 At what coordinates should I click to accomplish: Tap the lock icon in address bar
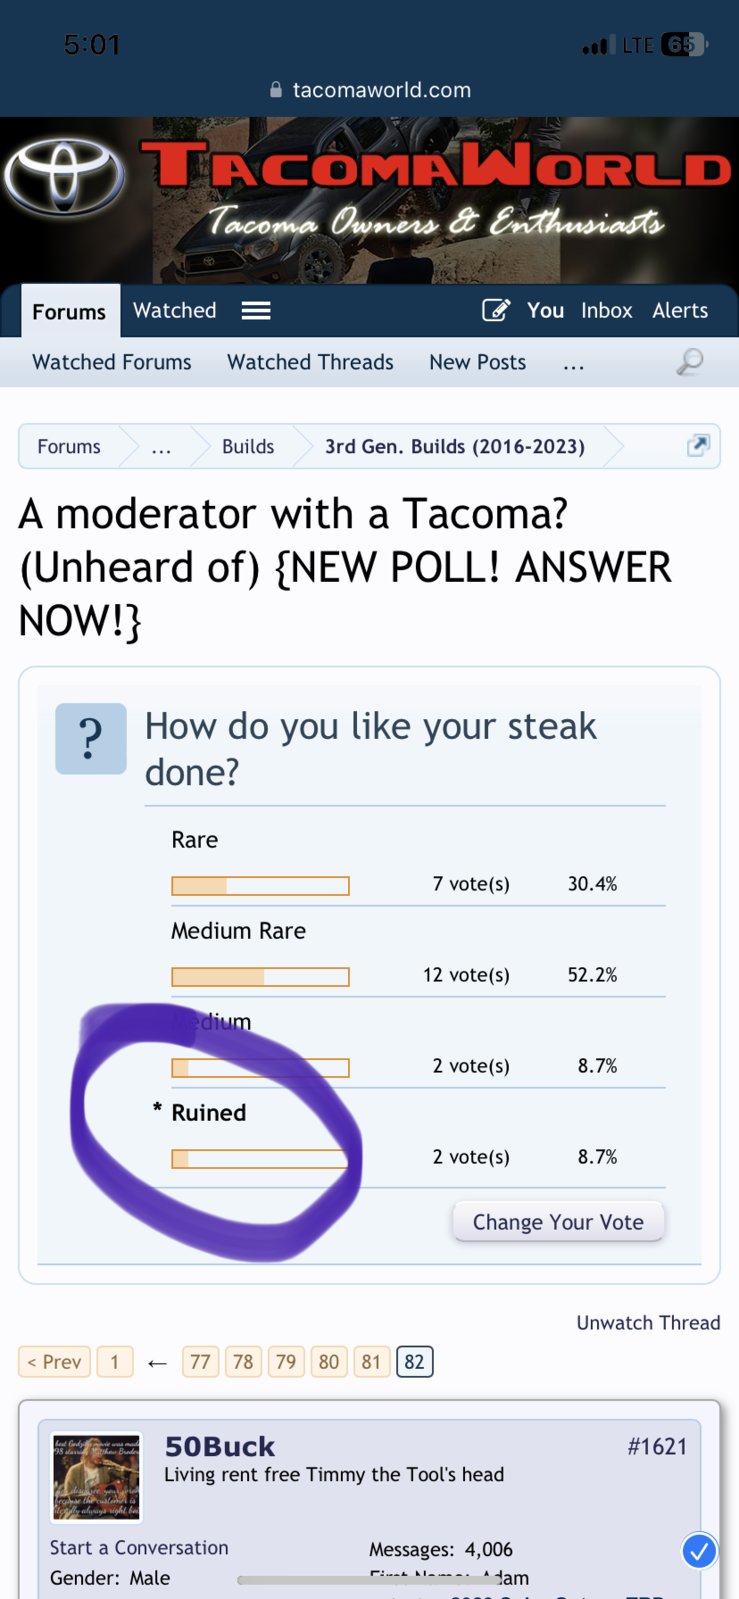[x=276, y=90]
